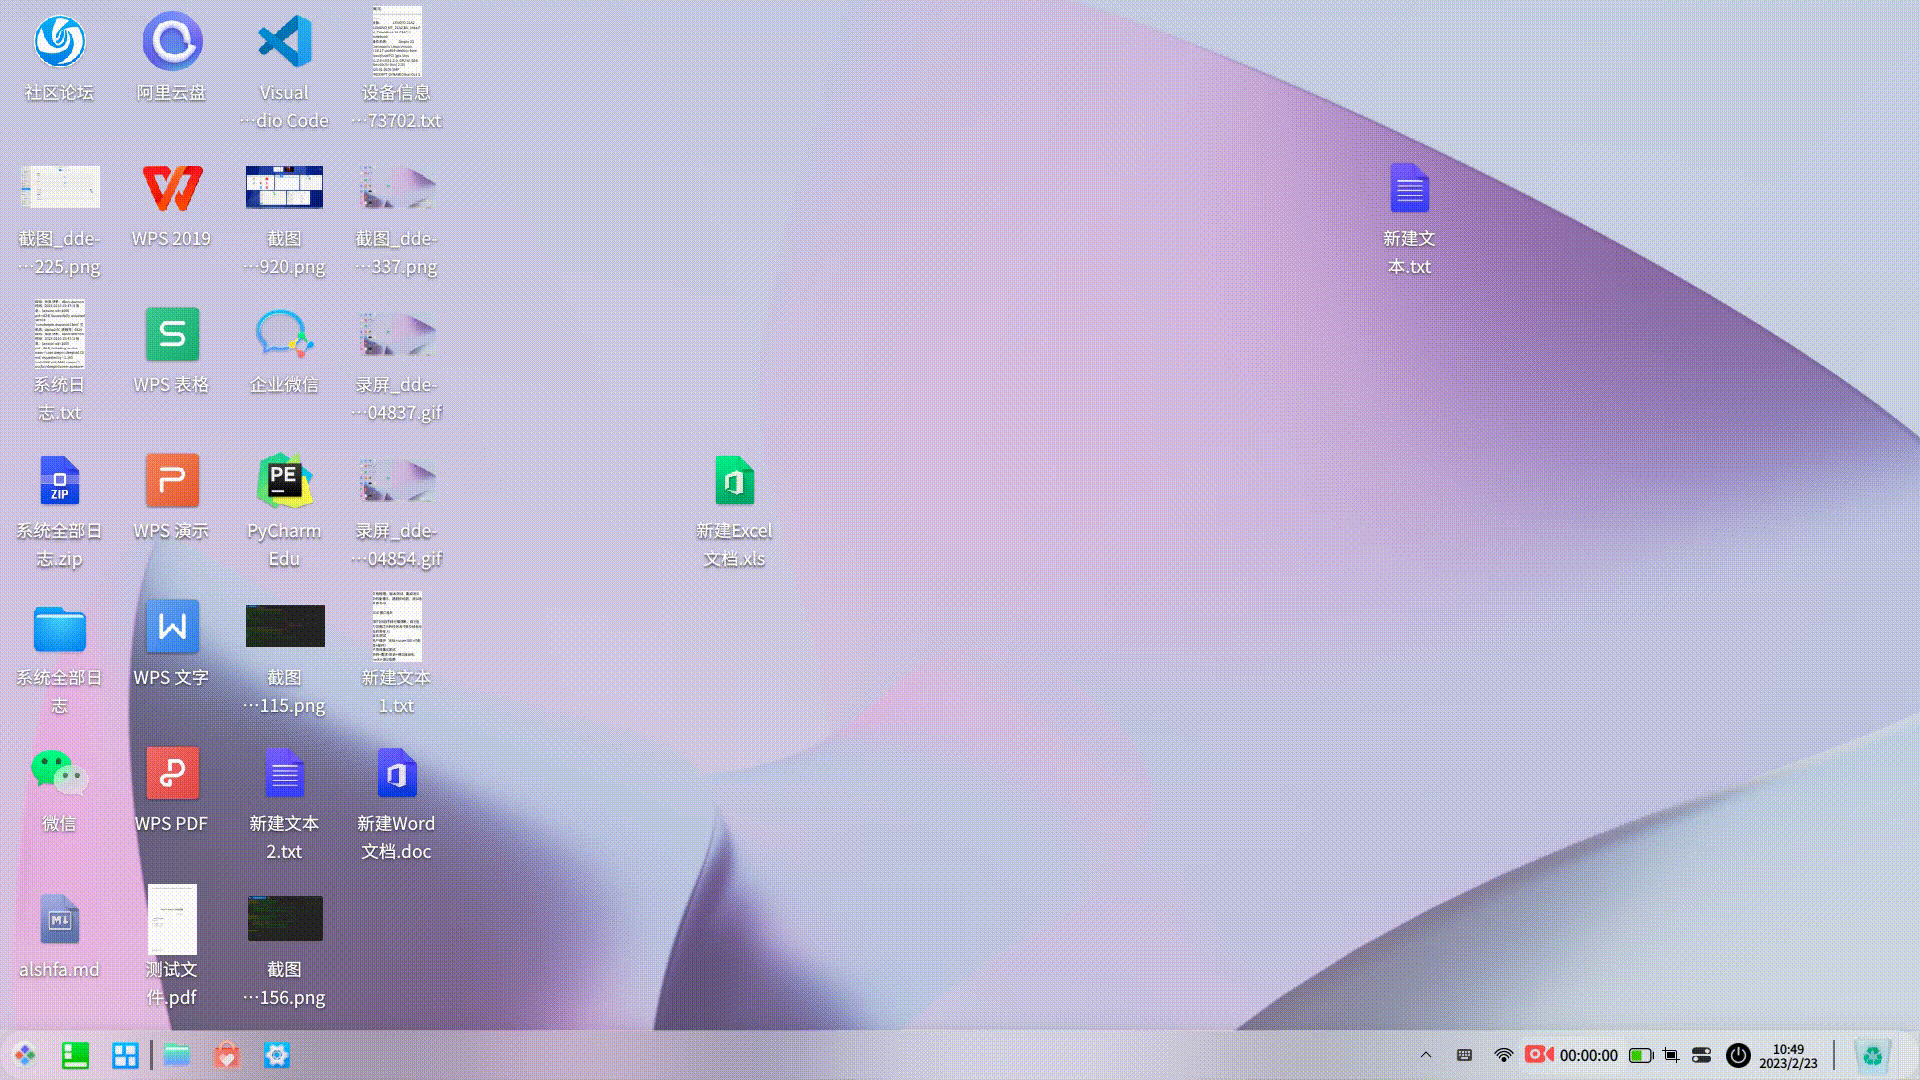The height and width of the screenshot is (1080, 1920).
Task: Click the screen recorder in the system tray
Action: click(x=1537, y=1054)
